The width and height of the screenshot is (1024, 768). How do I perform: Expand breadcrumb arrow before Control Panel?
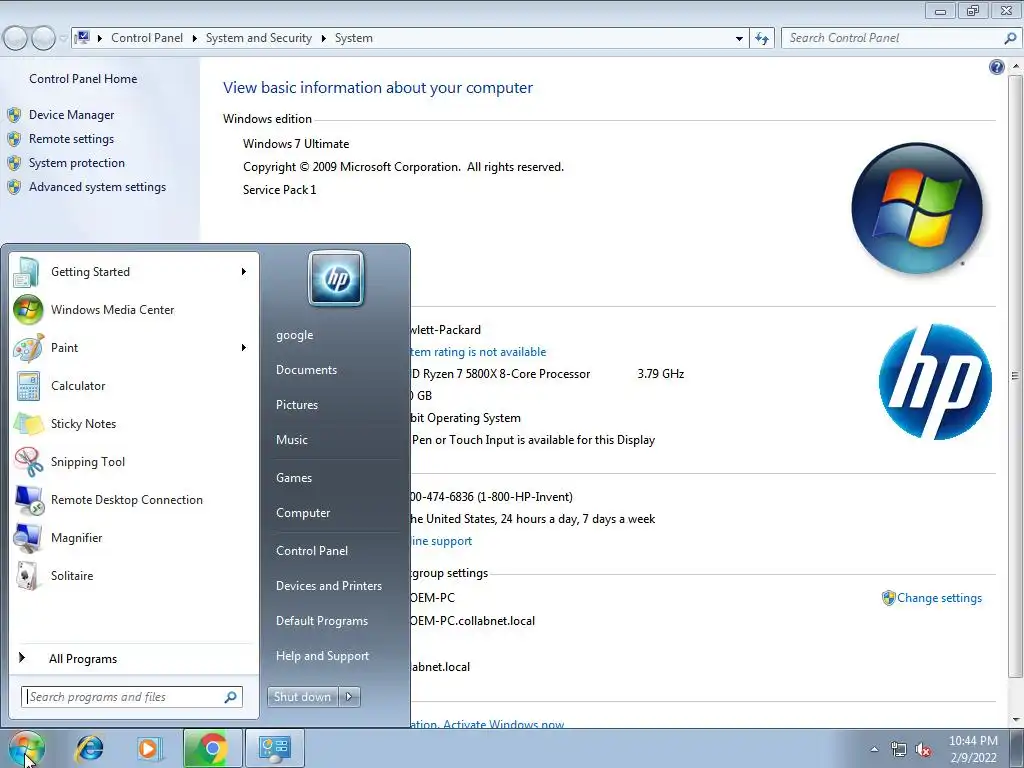(100, 39)
